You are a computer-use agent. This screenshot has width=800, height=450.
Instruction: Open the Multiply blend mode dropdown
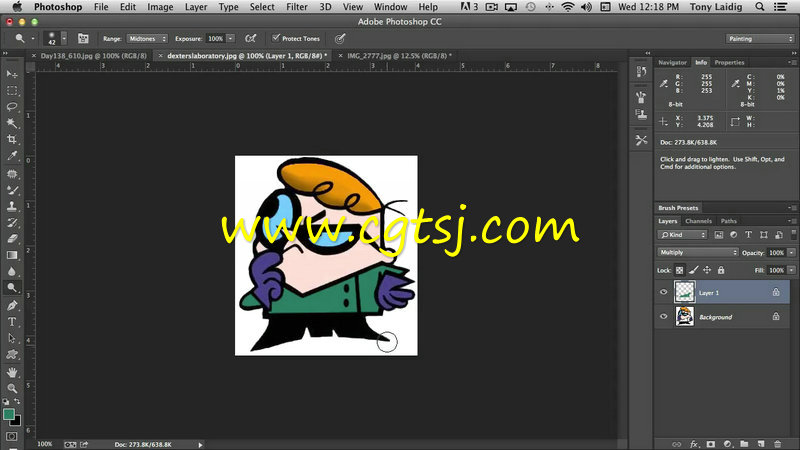pyautogui.click(x=697, y=253)
